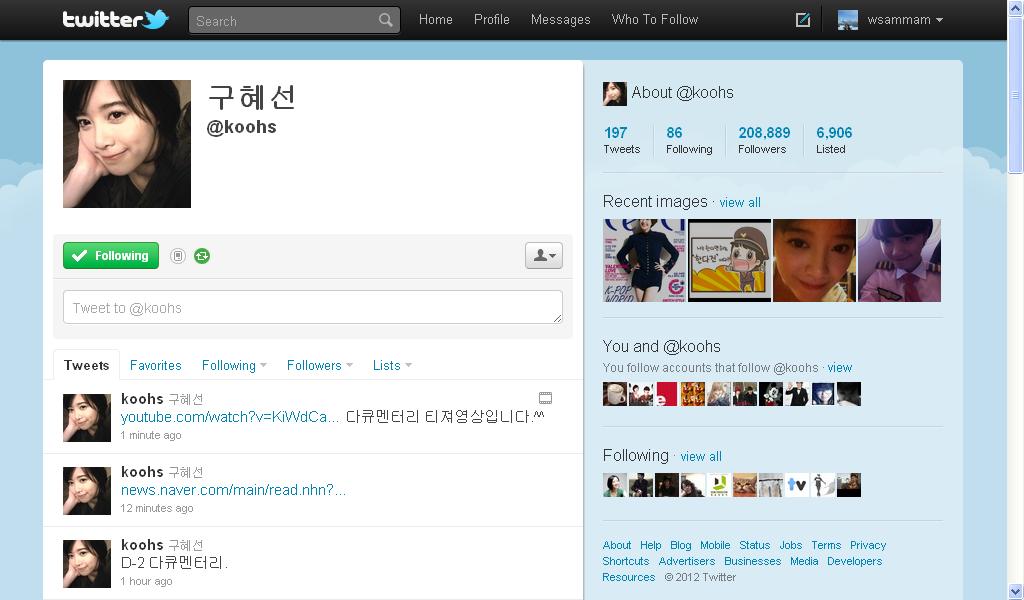Click first avatar in Following list

[615, 485]
